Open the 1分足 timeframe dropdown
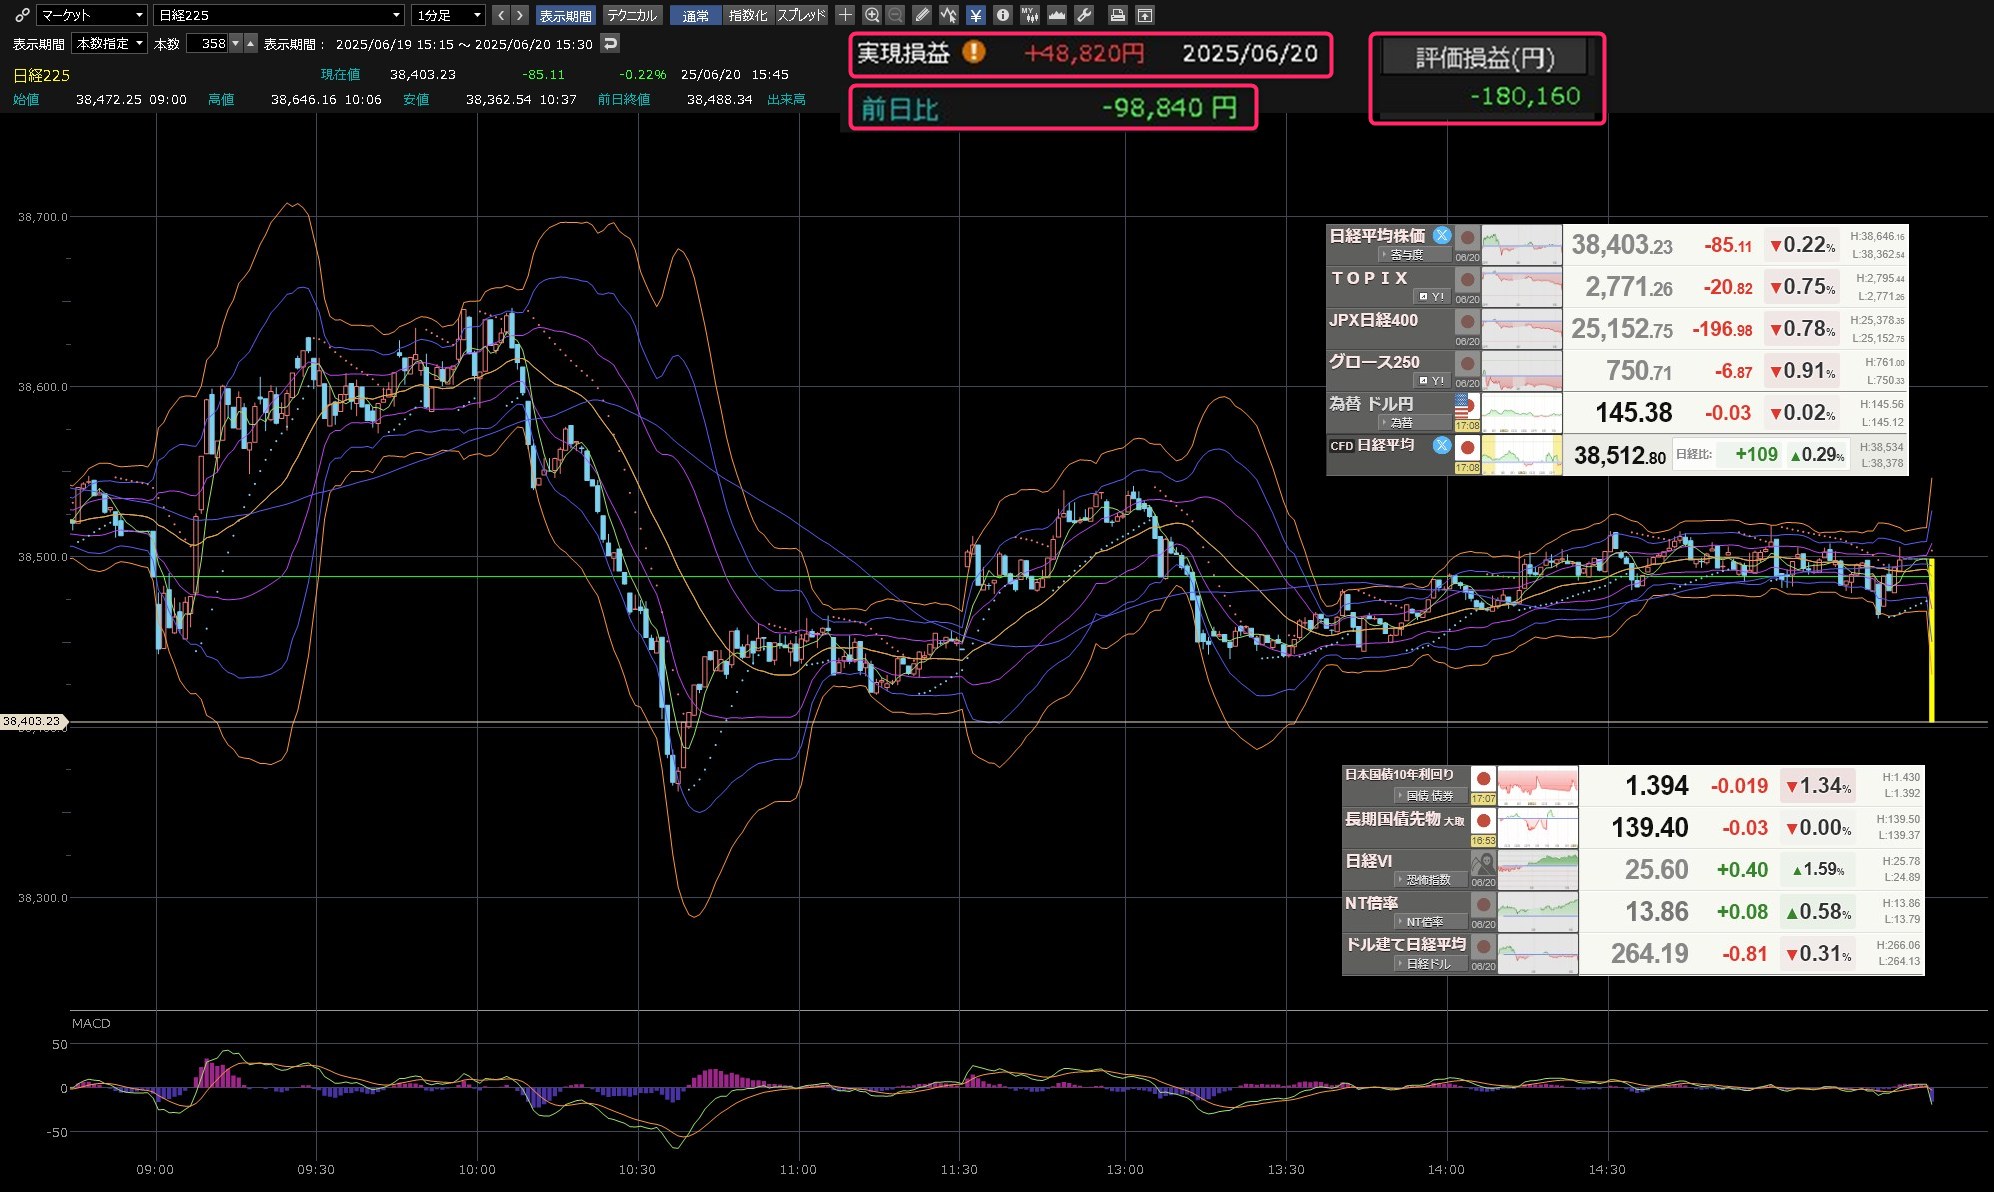The width and height of the screenshot is (1994, 1192). click(448, 15)
